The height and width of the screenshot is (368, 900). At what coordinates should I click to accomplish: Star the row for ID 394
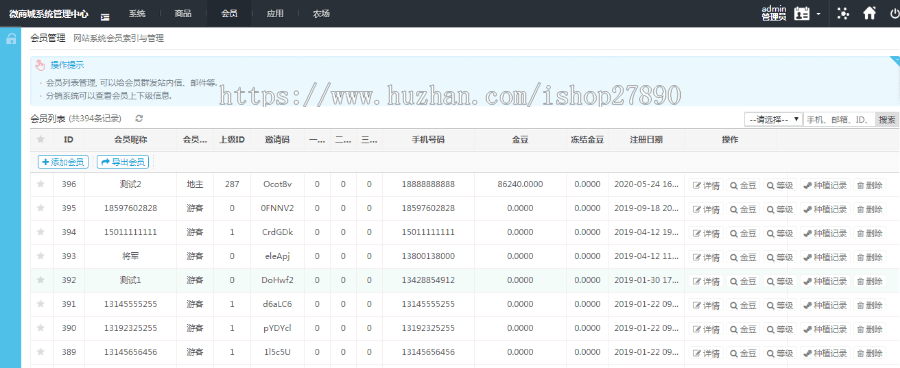[40, 232]
